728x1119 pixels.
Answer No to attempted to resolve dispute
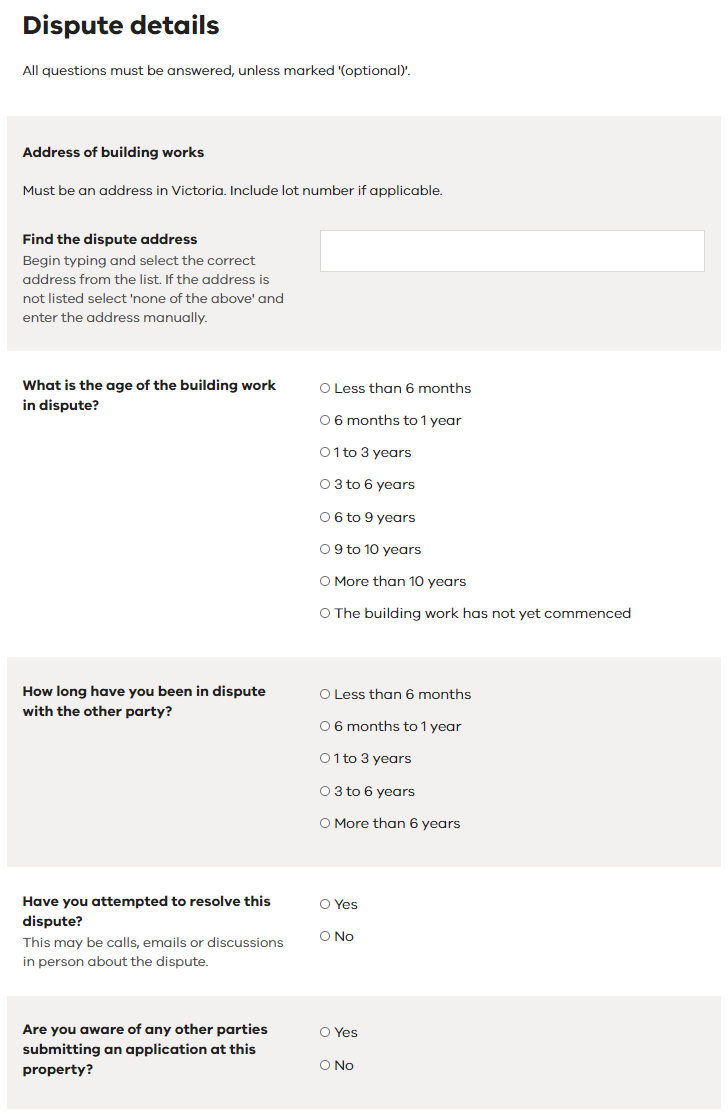point(325,936)
